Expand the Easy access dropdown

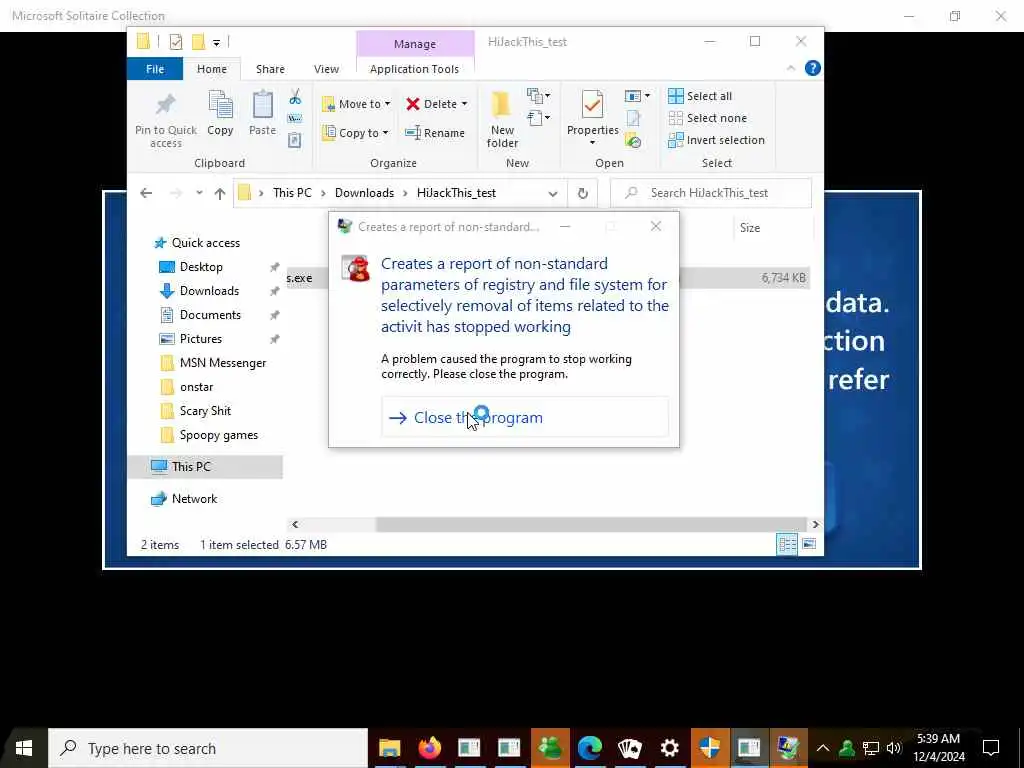coord(539,118)
